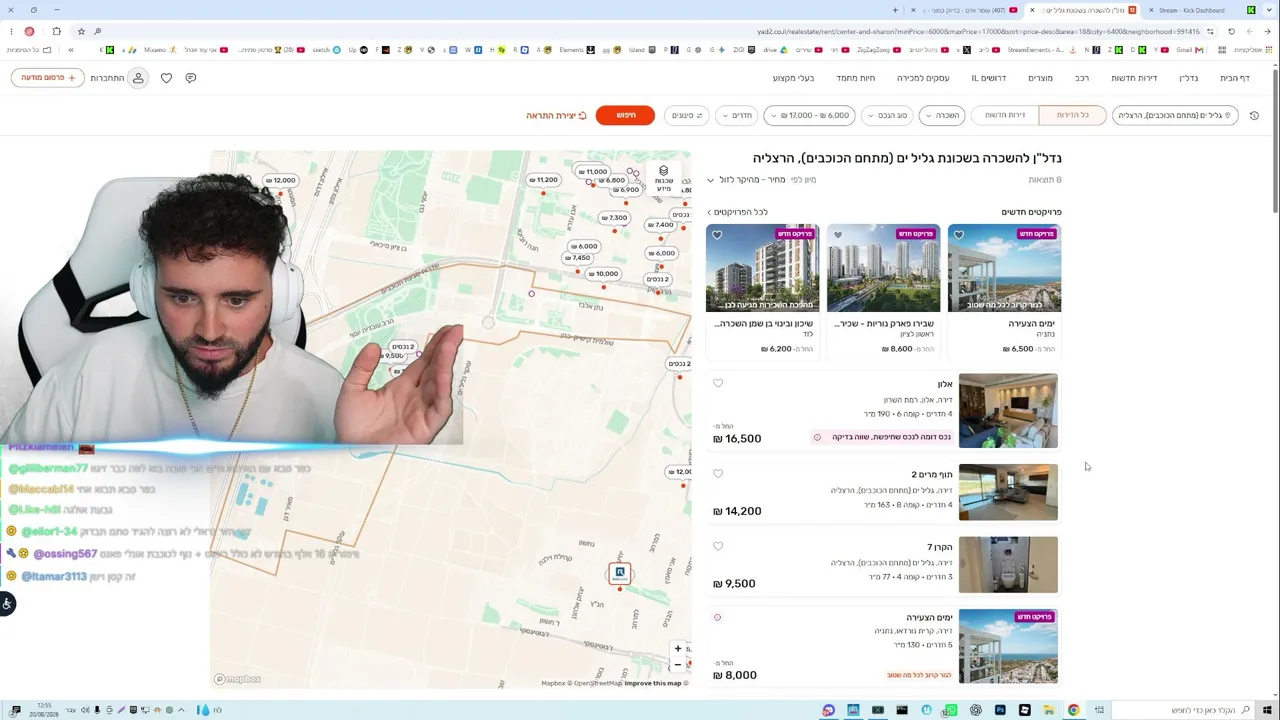Click the 14,200 price of תוף מרים 2
This screenshot has width=1280, height=720.
click(x=737, y=511)
